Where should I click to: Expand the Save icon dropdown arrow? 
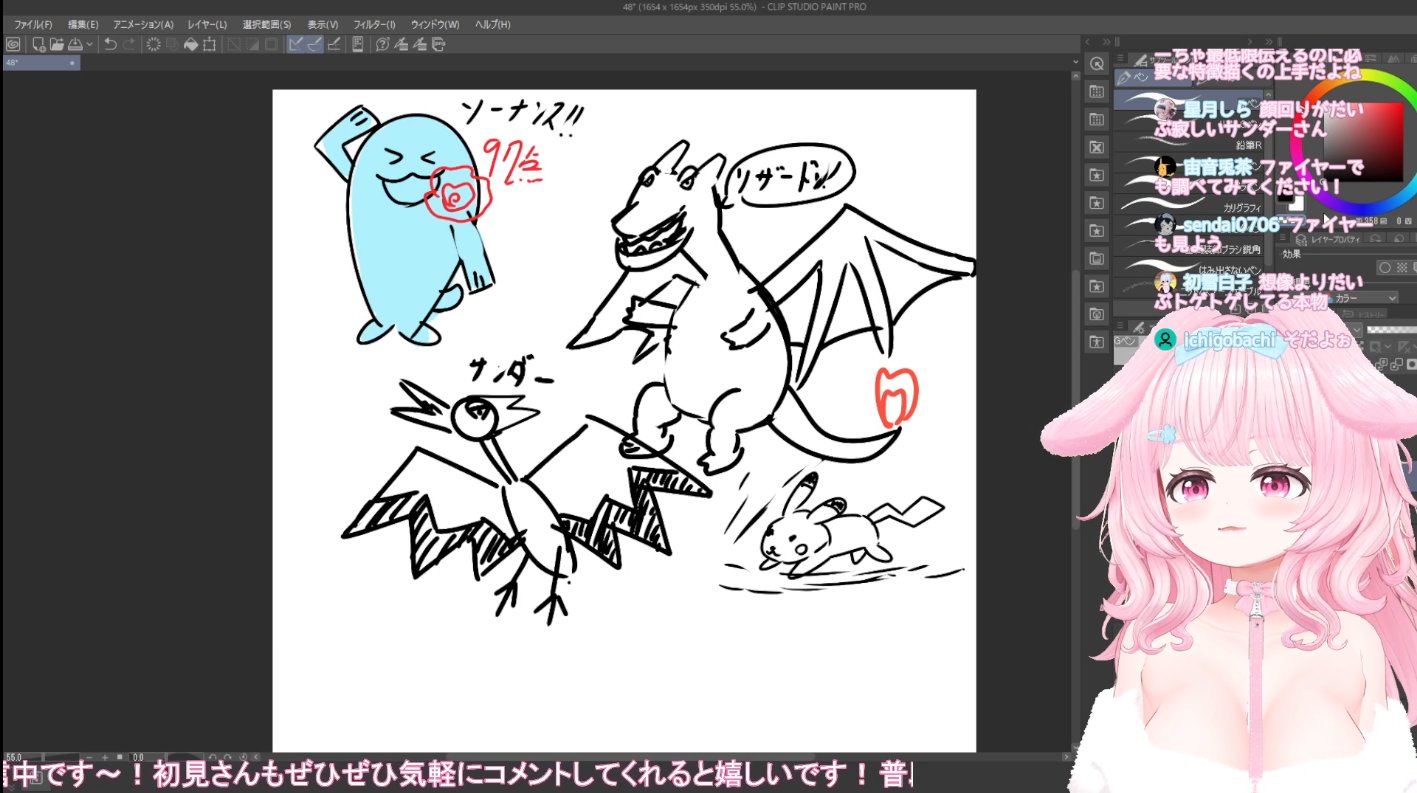pos(90,44)
